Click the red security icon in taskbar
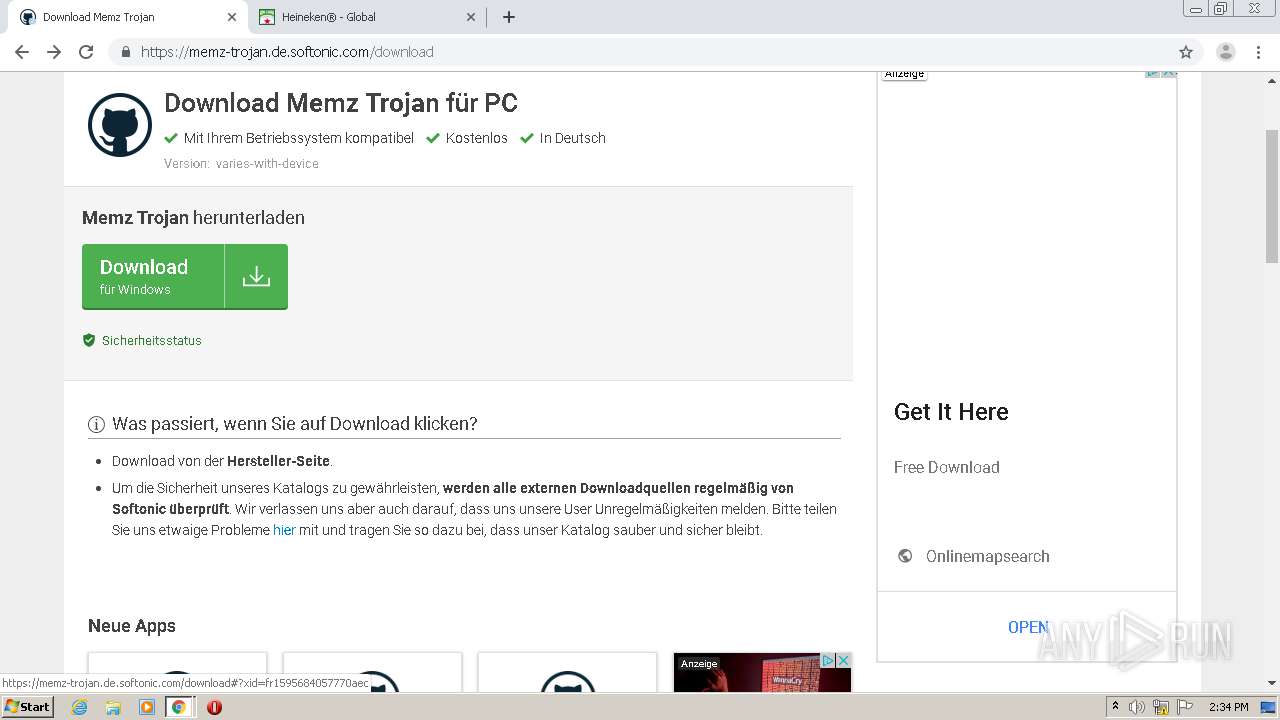Viewport: 1280px width, 720px height. pyautogui.click(x=214, y=707)
